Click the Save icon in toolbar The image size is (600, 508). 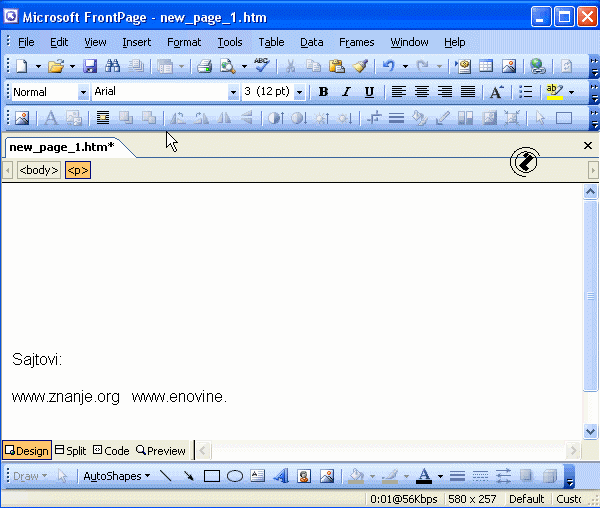pos(90,67)
